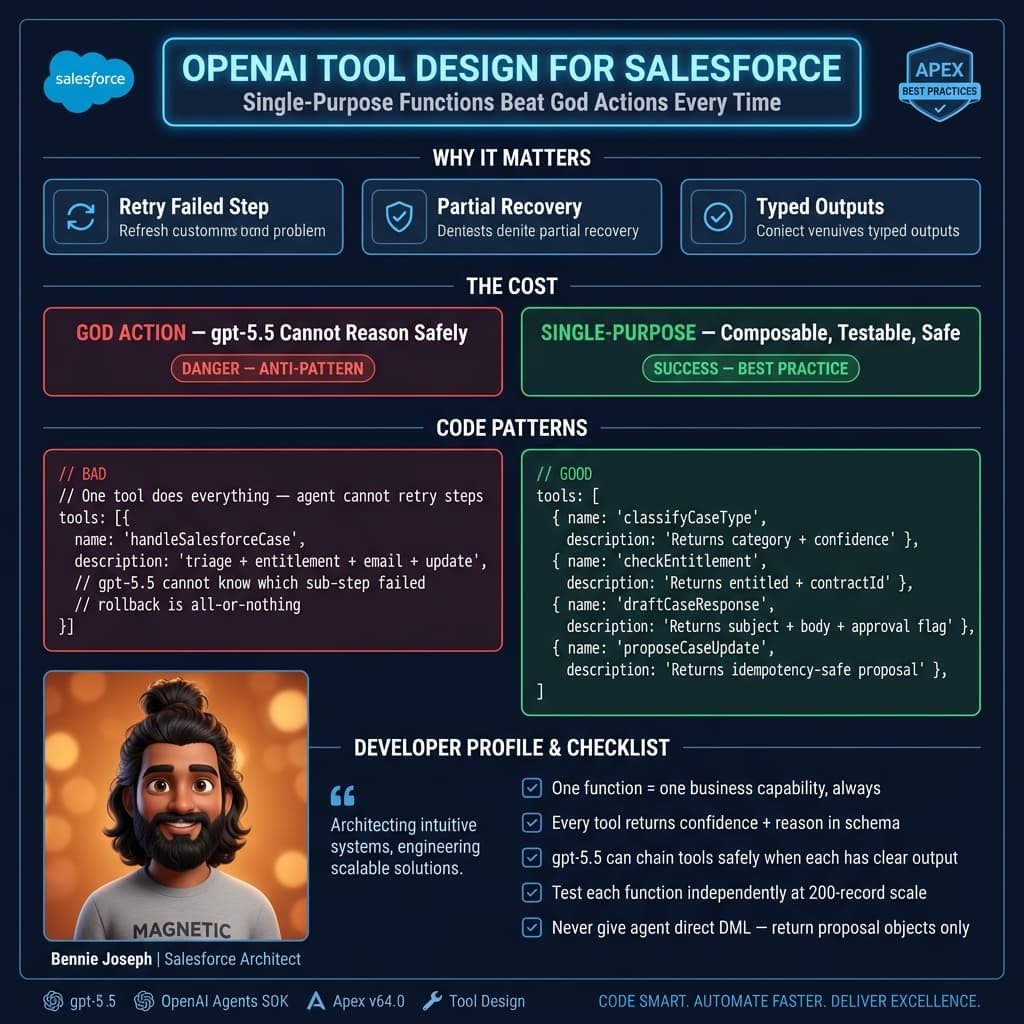
Task: Click the blue quotation mark icon
Action: click(x=342, y=795)
